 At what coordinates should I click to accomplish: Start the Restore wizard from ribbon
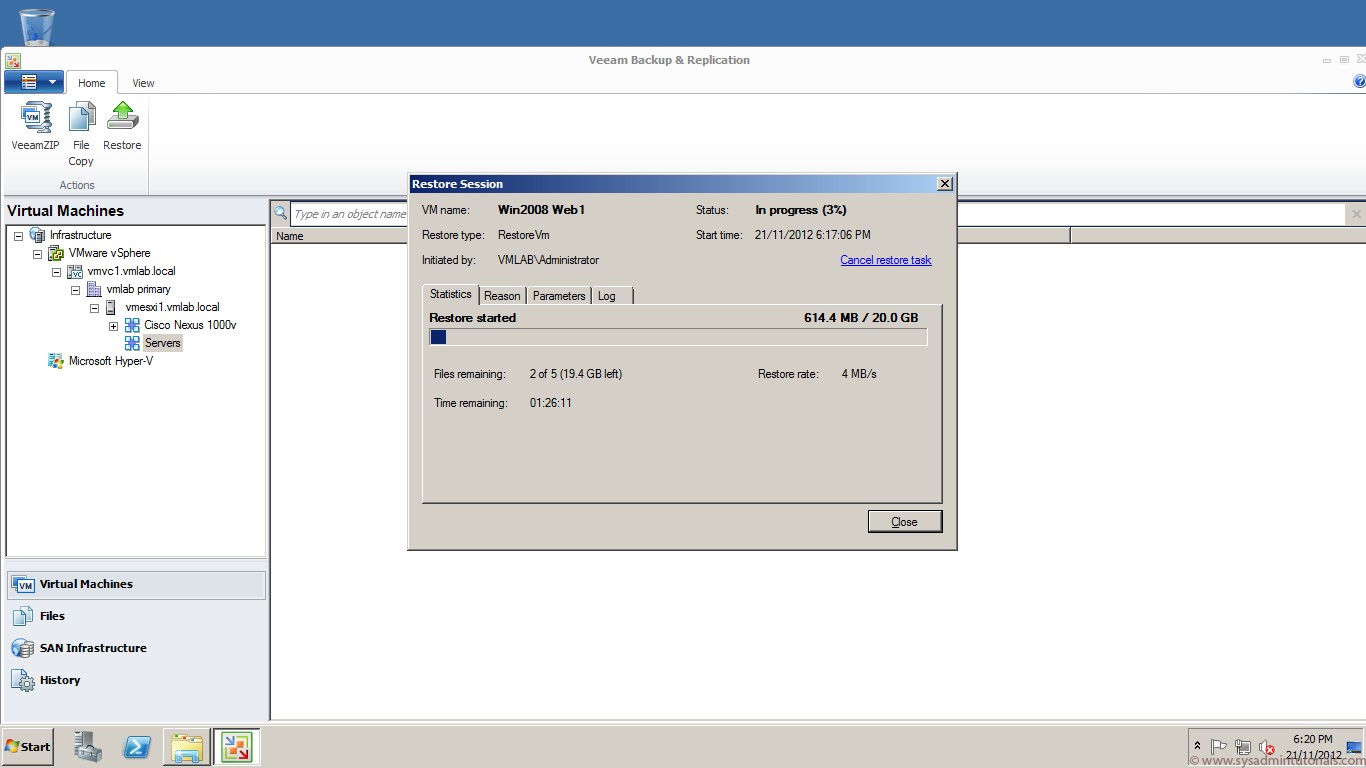122,127
